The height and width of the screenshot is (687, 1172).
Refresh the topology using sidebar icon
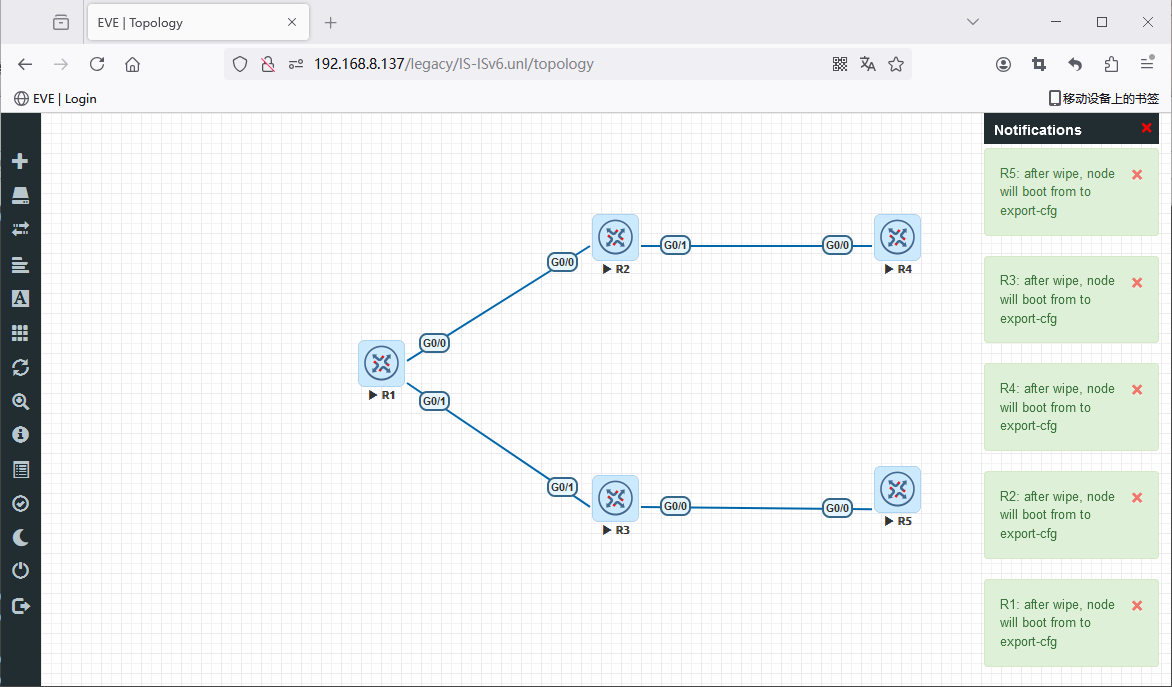[20, 367]
